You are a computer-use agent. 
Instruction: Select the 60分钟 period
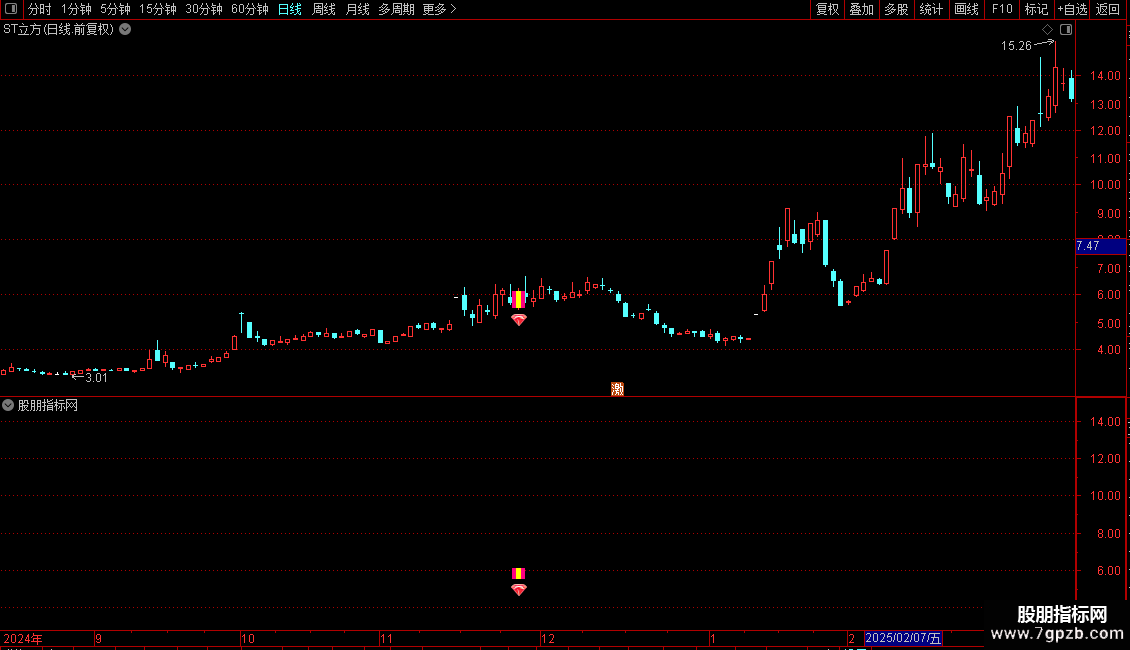point(249,9)
